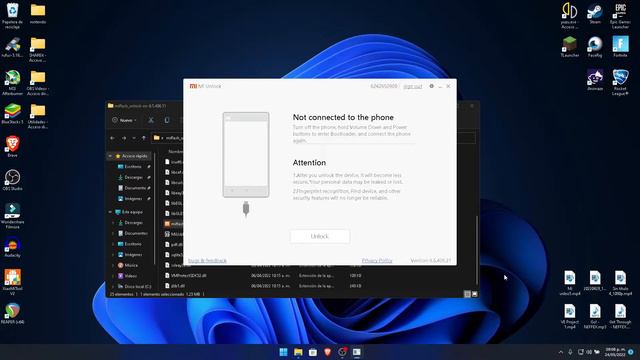The height and width of the screenshot is (360, 640).
Task: Click the Unlock button in Mi Unlock
Action: pos(320,236)
